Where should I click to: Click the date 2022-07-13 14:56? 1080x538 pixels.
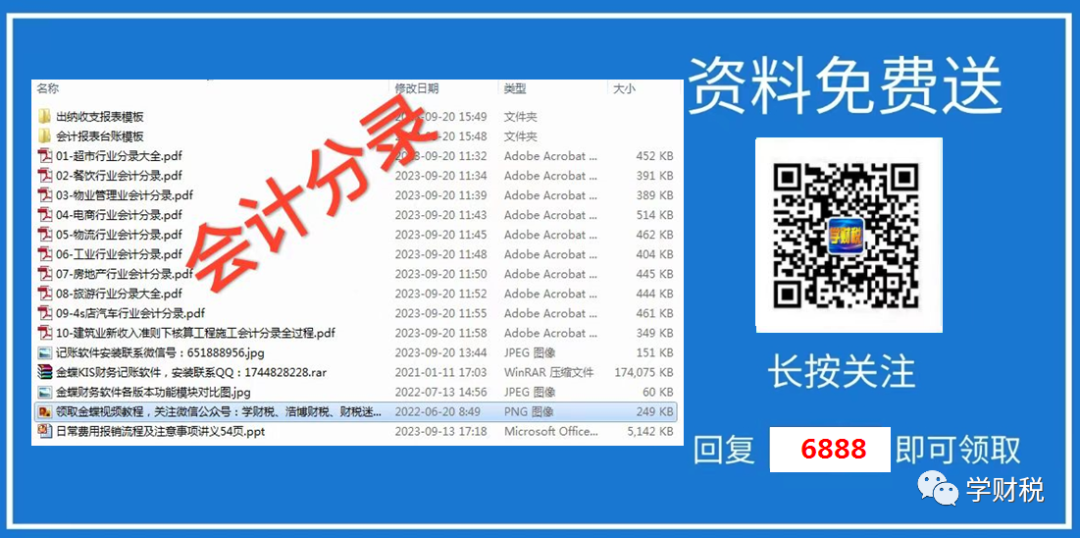pyautogui.click(x=441, y=392)
